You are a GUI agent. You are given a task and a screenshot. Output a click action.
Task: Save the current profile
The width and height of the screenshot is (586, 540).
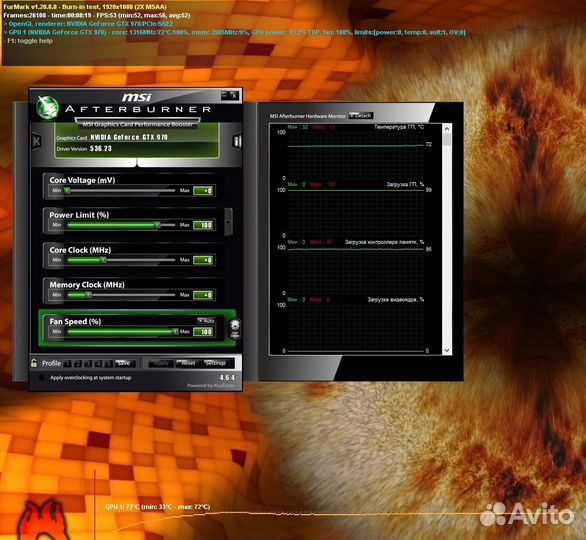(124, 363)
